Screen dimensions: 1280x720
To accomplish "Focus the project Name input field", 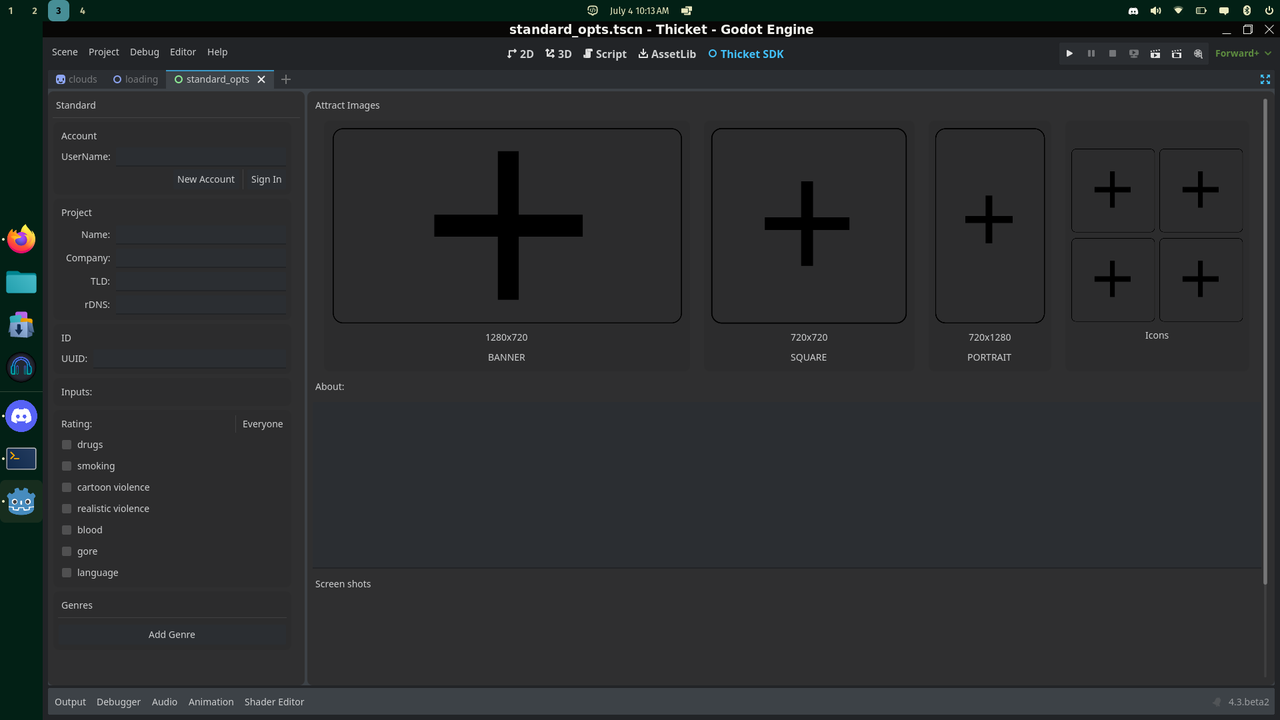I will click(201, 234).
